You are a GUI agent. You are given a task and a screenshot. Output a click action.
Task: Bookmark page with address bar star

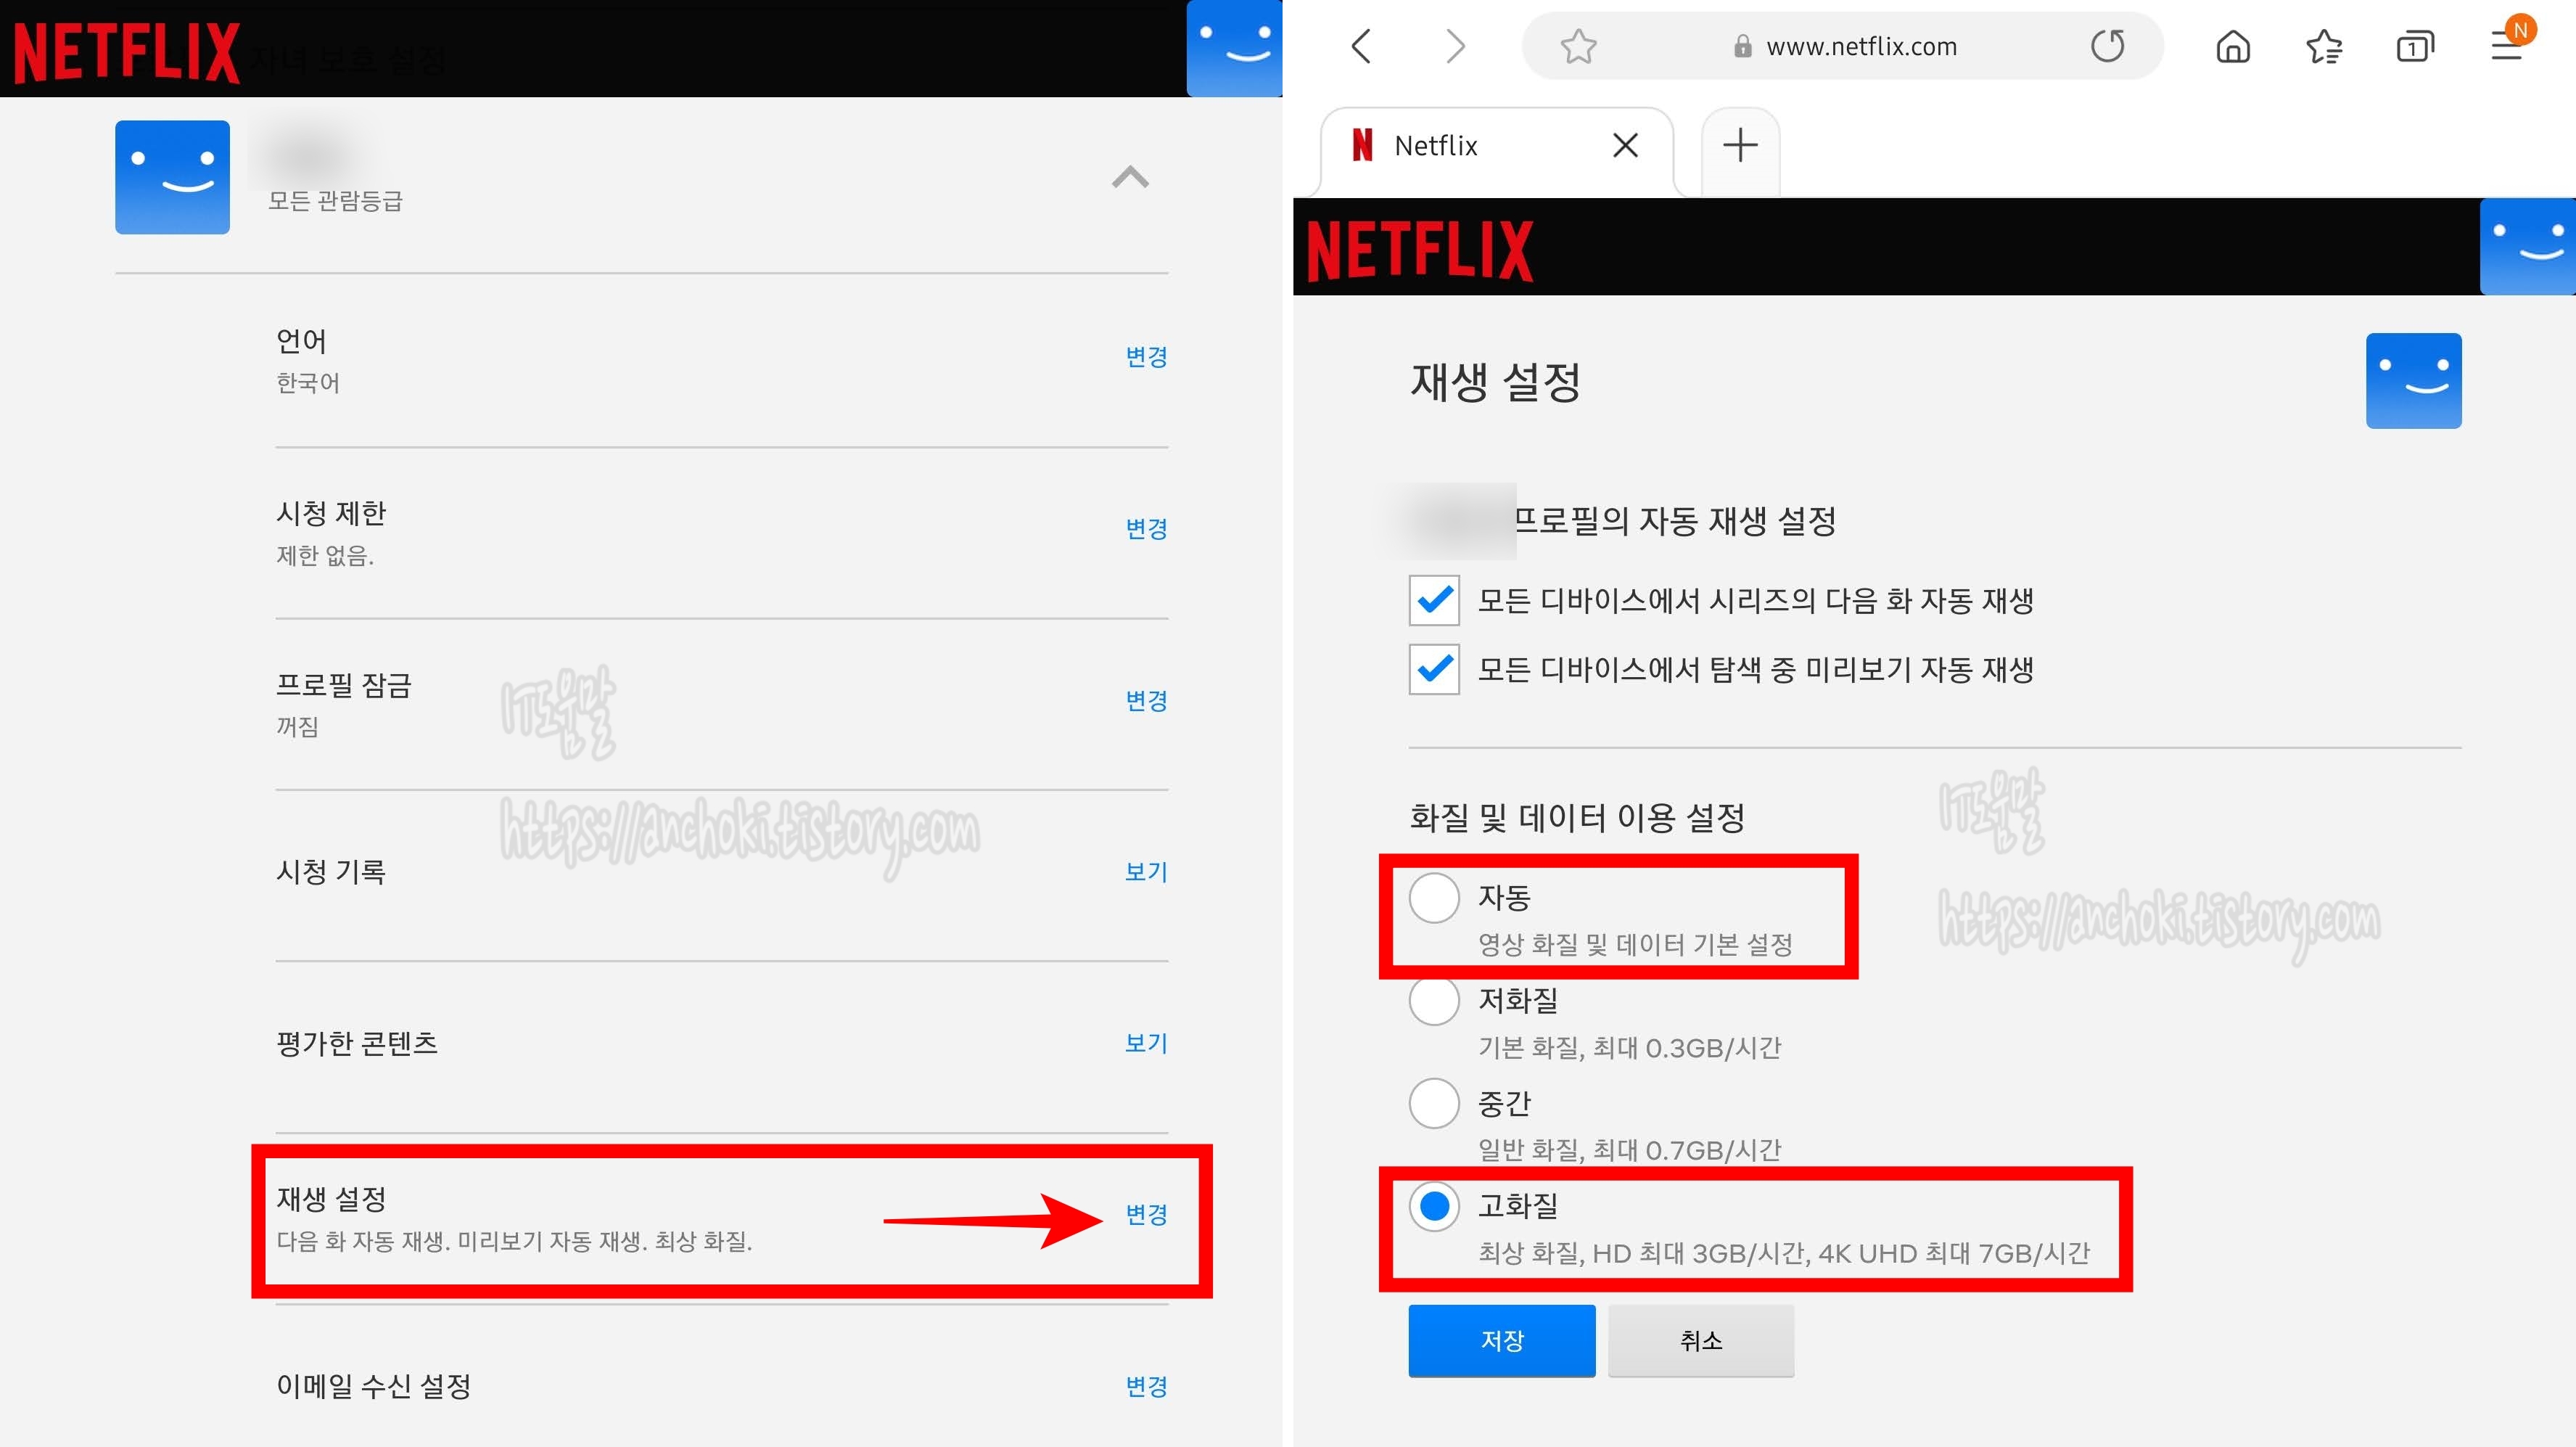1578,46
